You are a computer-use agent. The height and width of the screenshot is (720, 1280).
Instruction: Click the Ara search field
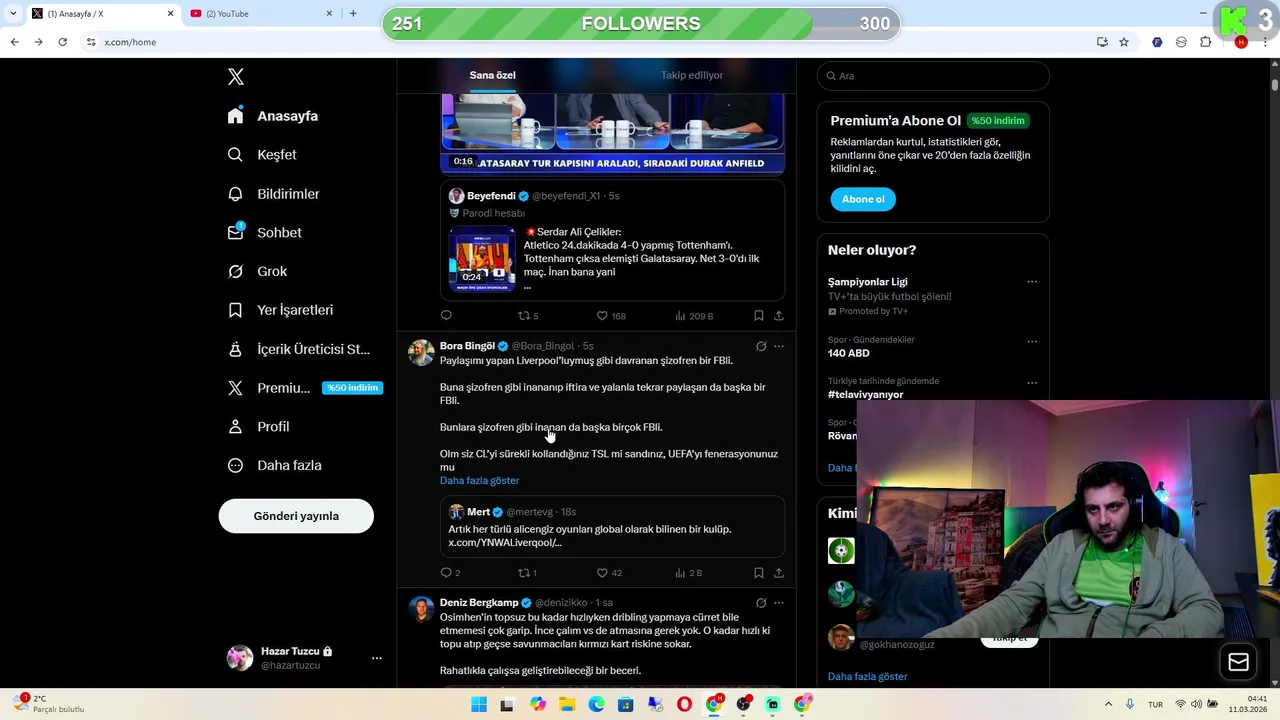point(933,76)
